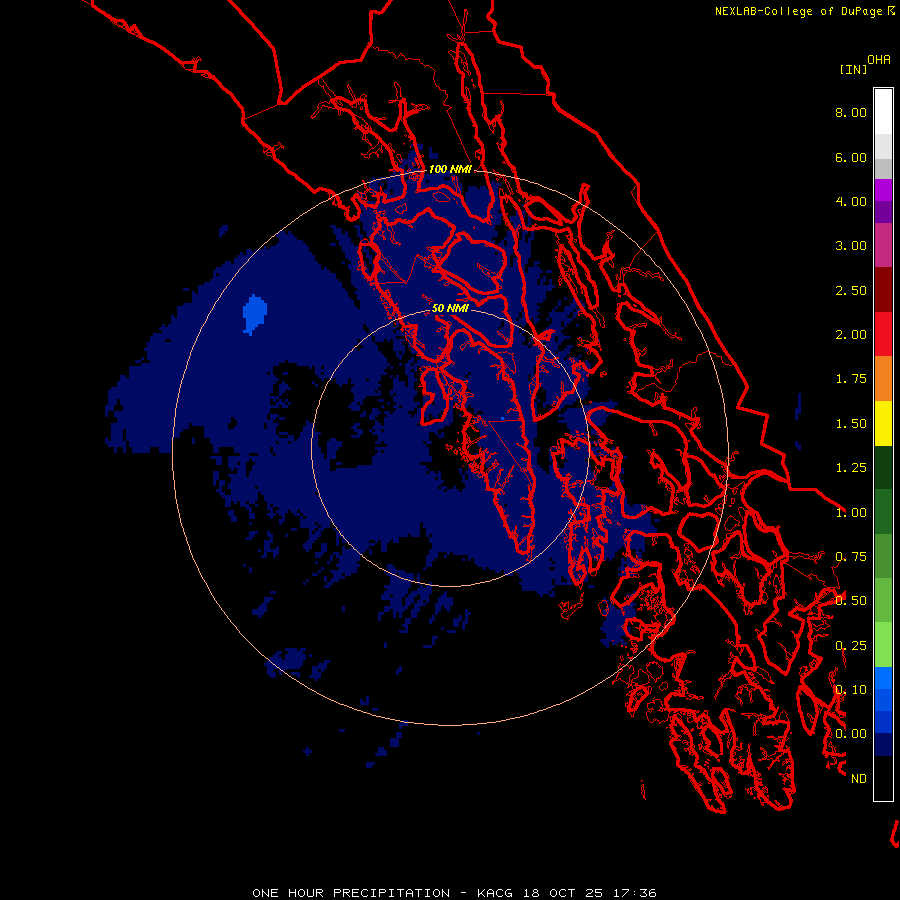This screenshot has height=900, width=900.
Task: Click the 18 OCT 25 date stamp
Action: [561, 893]
